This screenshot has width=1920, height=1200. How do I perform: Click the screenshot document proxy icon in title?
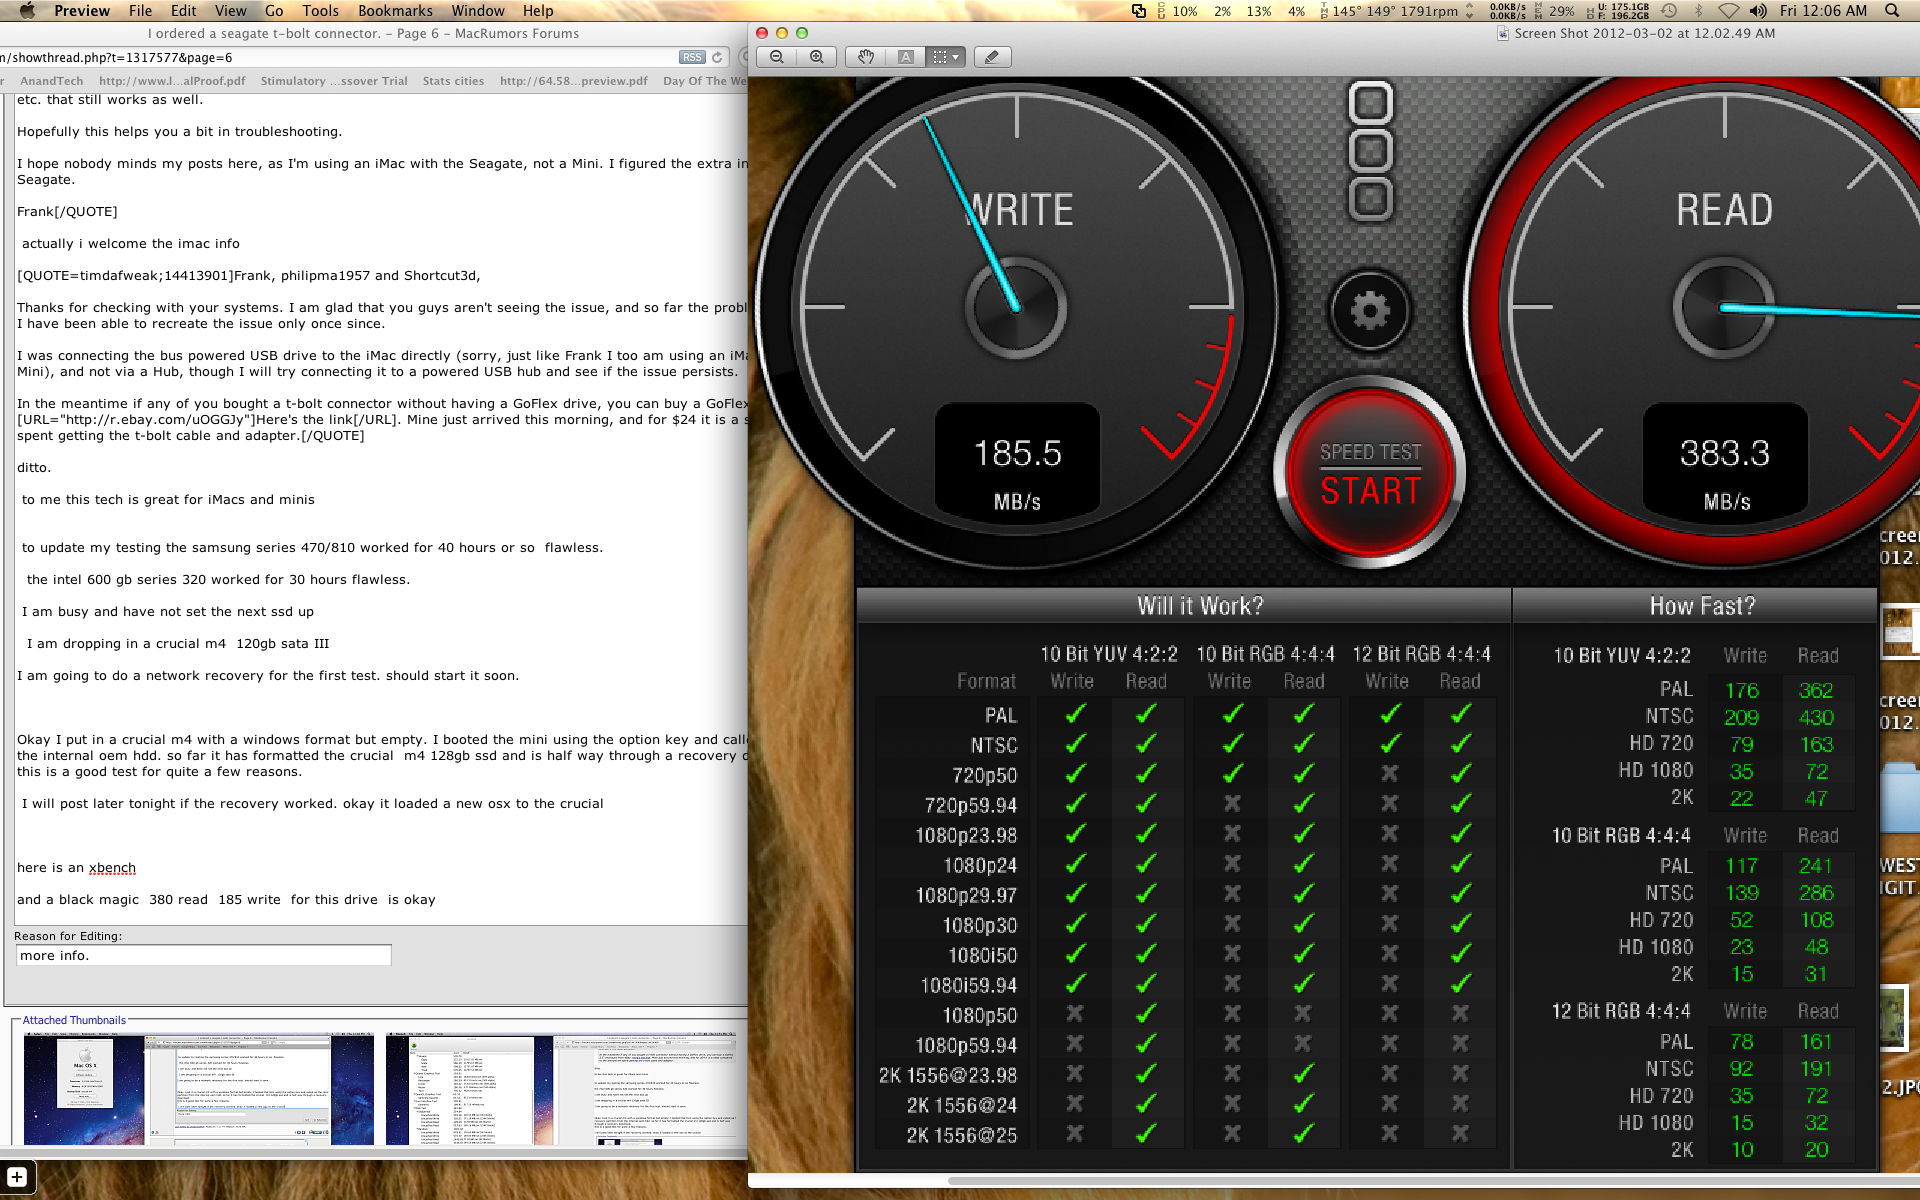[x=1502, y=33]
